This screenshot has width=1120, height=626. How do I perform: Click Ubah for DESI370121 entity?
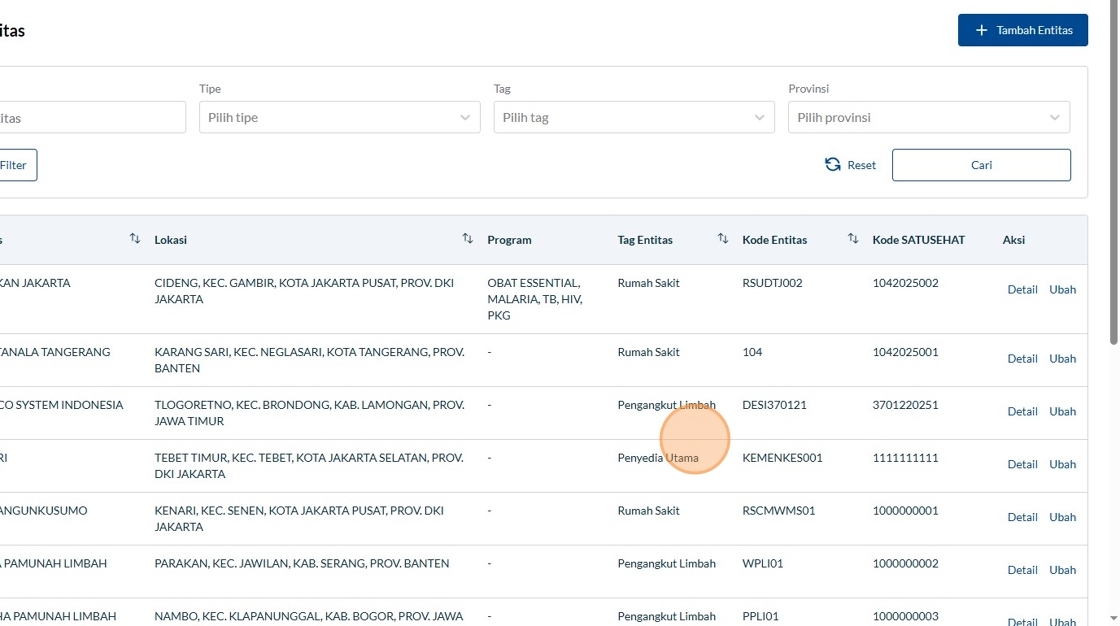[x=1062, y=412]
